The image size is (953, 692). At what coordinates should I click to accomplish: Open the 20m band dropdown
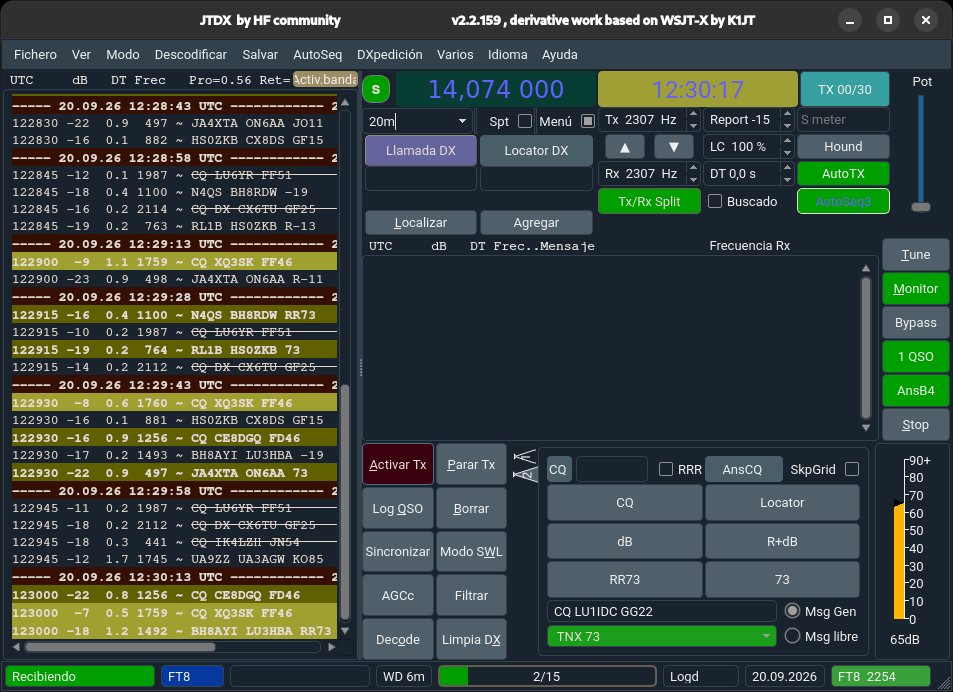pyautogui.click(x=463, y=121)
